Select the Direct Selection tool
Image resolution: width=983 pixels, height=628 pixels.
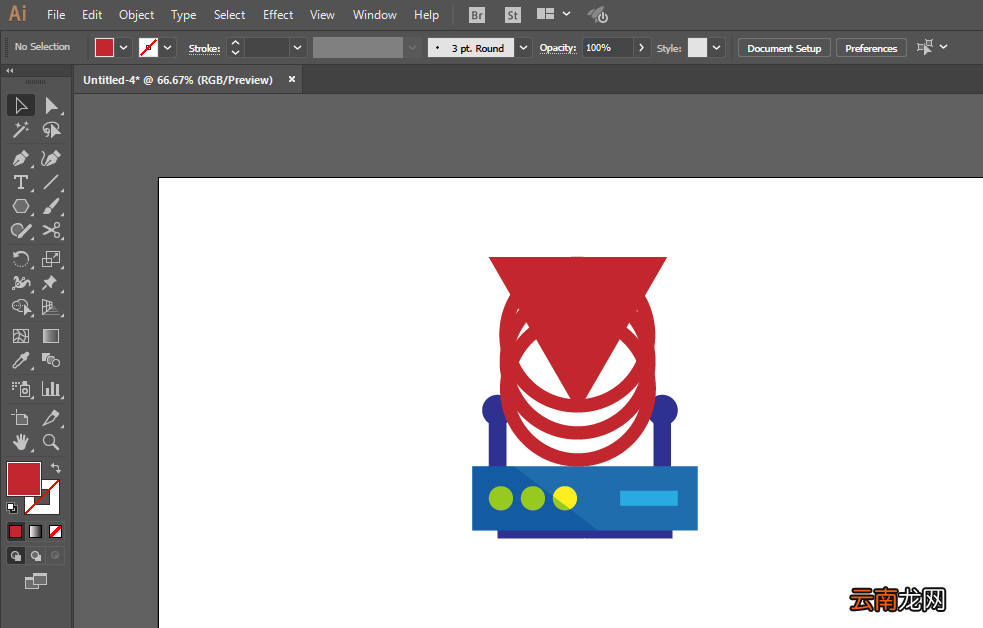coord(51,105)
